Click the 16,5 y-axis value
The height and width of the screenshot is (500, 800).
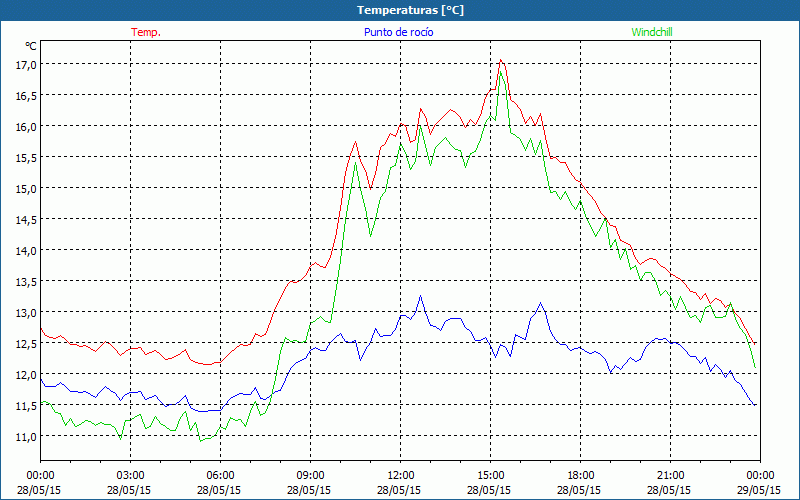coord(26,95)
